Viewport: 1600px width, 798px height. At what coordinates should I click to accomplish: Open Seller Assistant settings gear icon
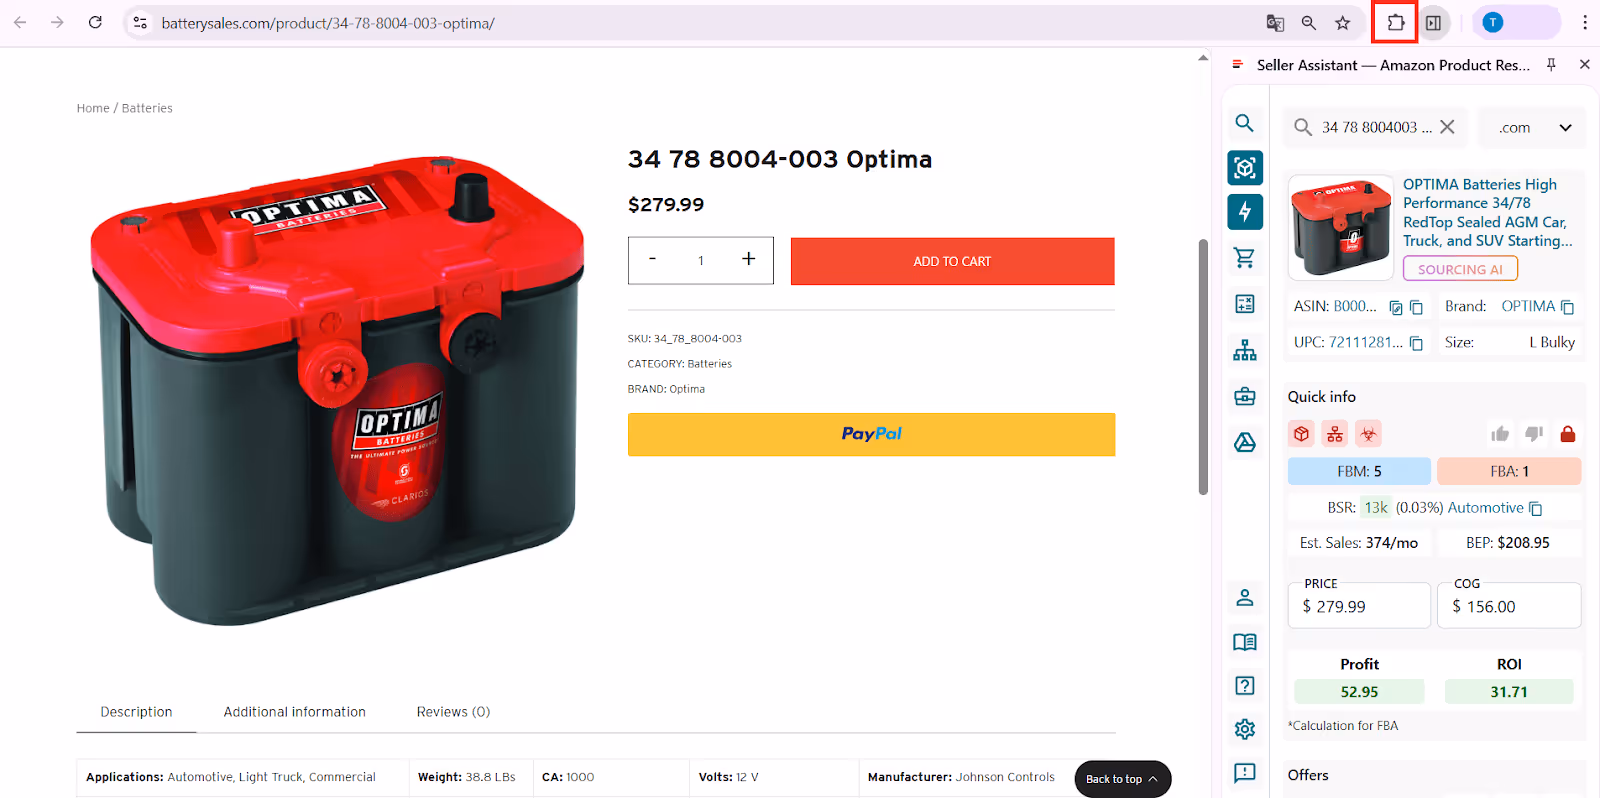(1244, 729)
